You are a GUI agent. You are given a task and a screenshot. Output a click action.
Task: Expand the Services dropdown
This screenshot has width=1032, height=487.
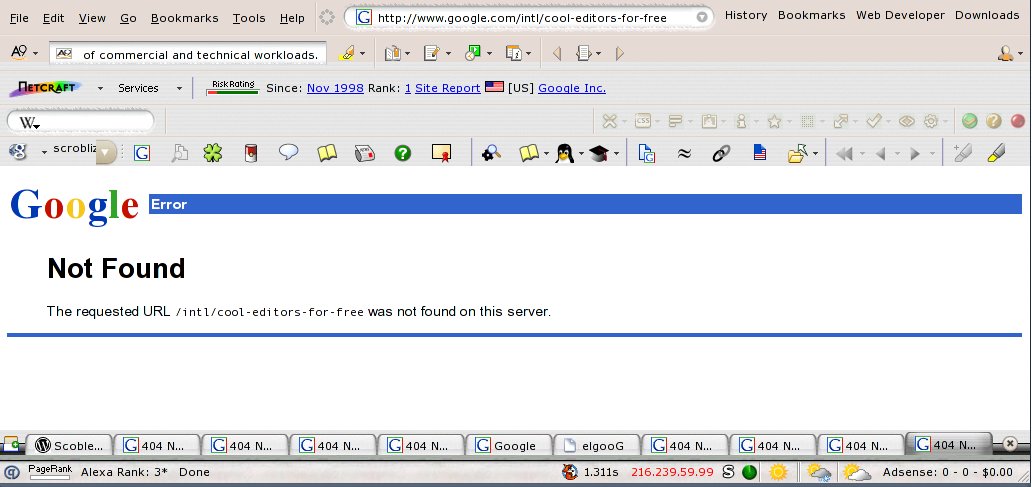tap(179, 88)
